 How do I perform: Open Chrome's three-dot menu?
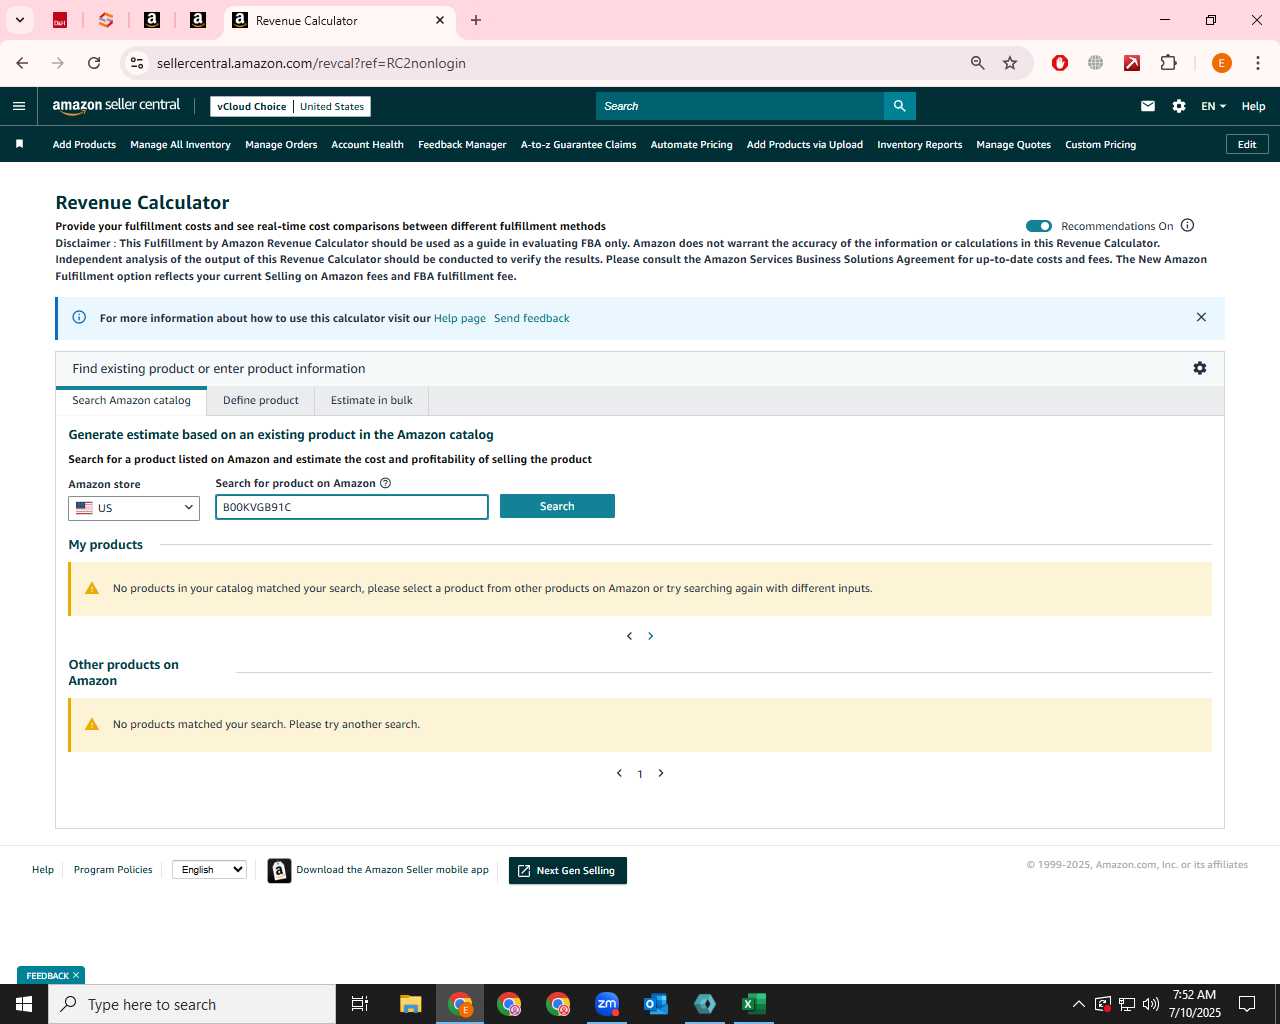(x=1258, y=63)
